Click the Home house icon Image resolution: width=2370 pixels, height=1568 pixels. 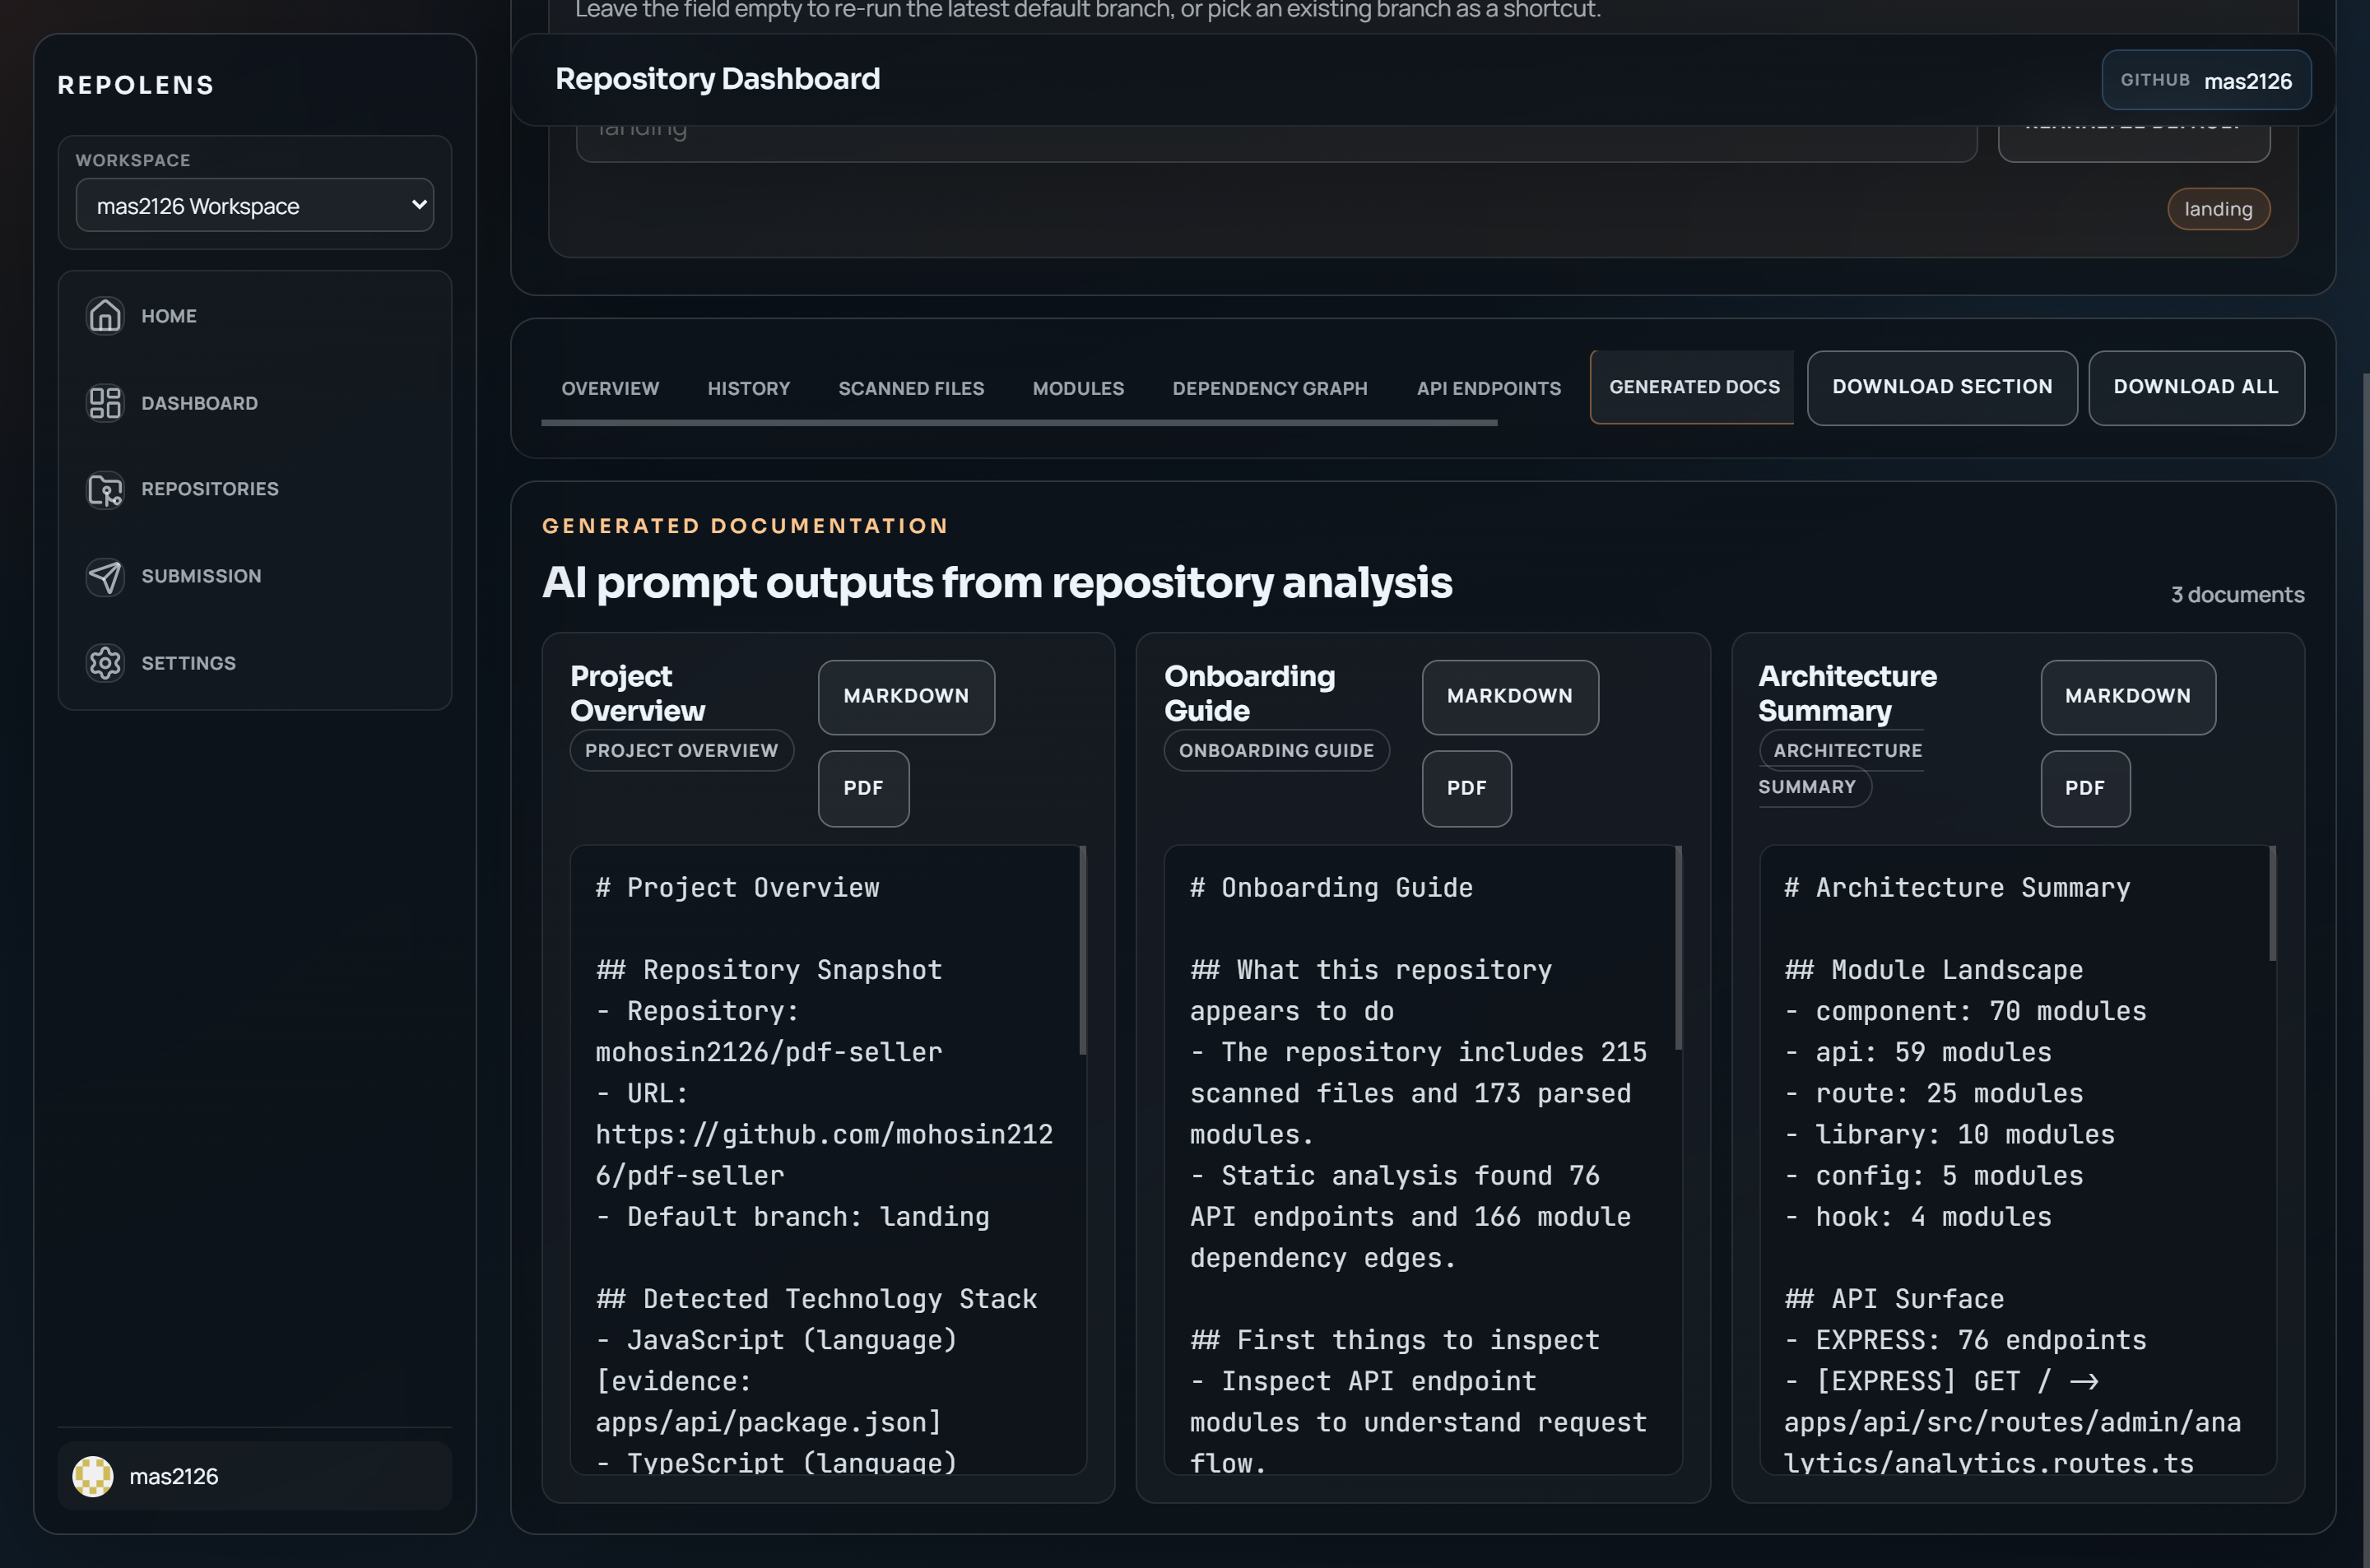click(105, 316)
